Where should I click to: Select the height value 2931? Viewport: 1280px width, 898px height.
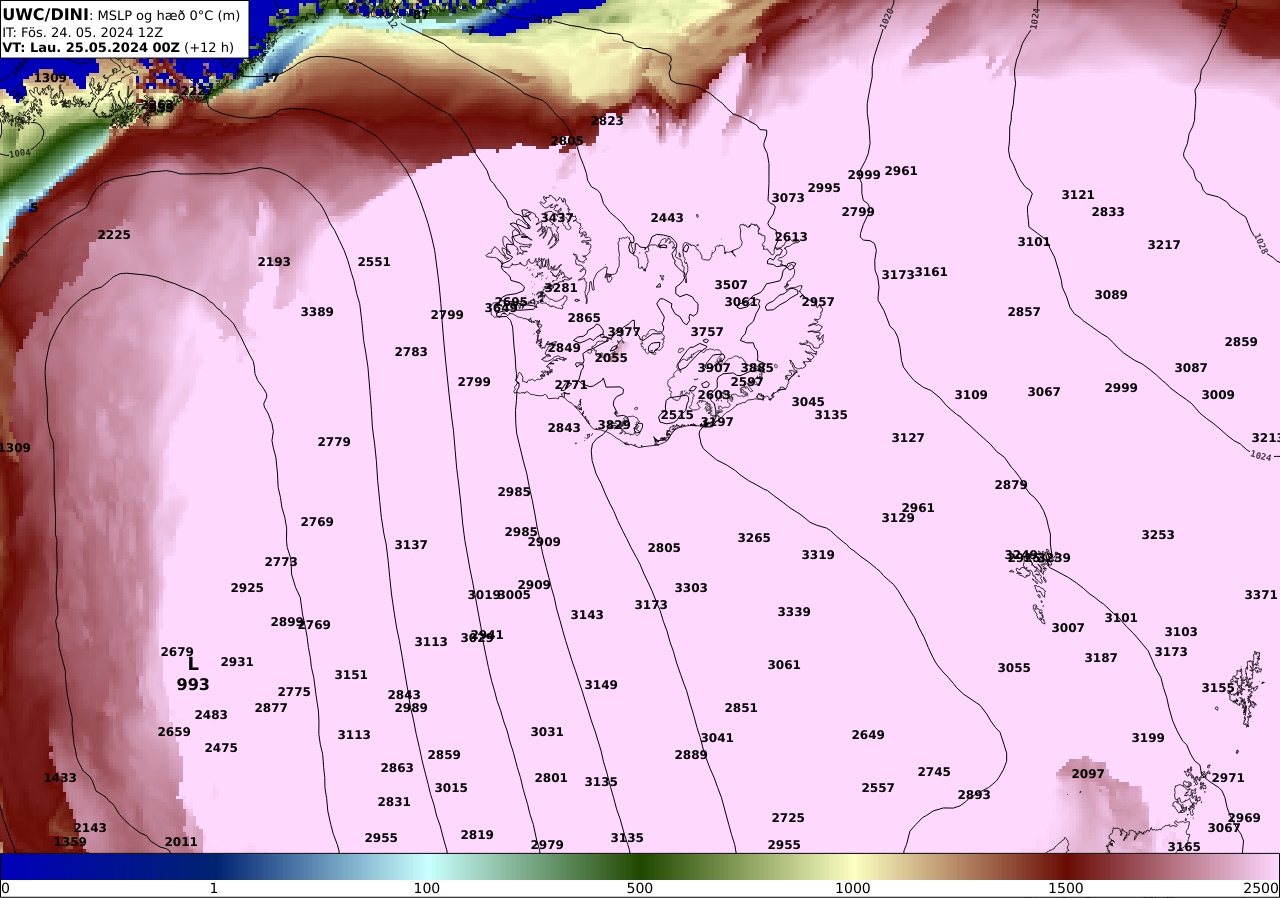click(237, 662)
